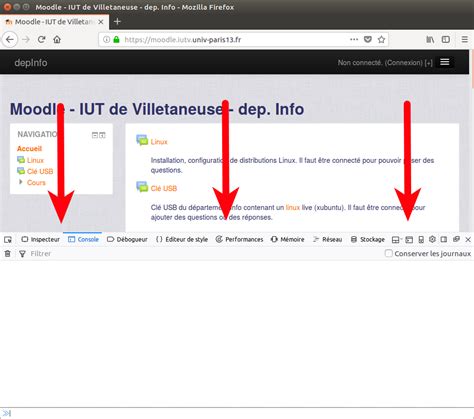The width and height of the screenshot is (474, 419).
Task: Collapse the Navigation block in Moodle
Action: [95, 135]
